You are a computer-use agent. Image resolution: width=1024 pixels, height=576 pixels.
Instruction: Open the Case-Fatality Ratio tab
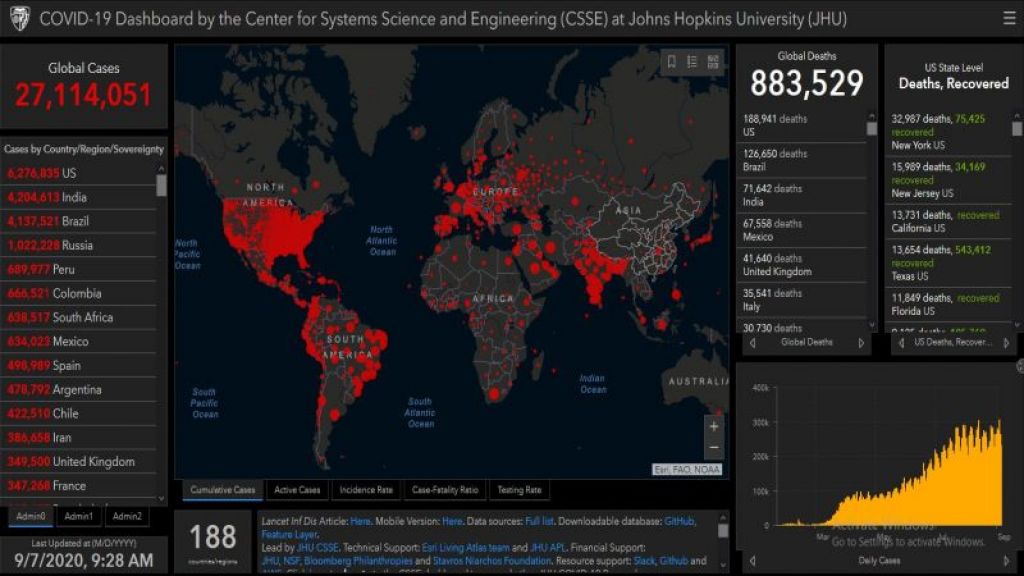click(x=445, y=490)
